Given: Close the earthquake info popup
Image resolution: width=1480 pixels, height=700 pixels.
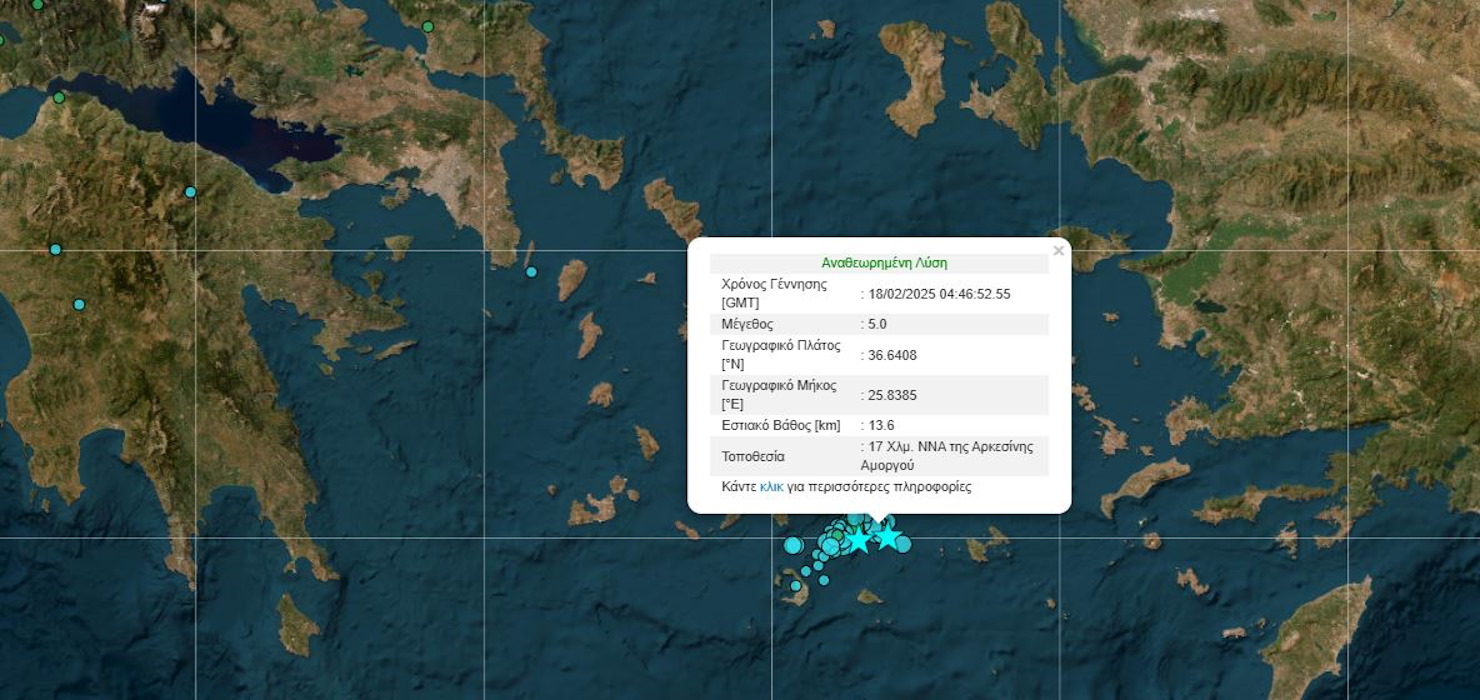Looking at the screenshot, I should [1058, 251].
